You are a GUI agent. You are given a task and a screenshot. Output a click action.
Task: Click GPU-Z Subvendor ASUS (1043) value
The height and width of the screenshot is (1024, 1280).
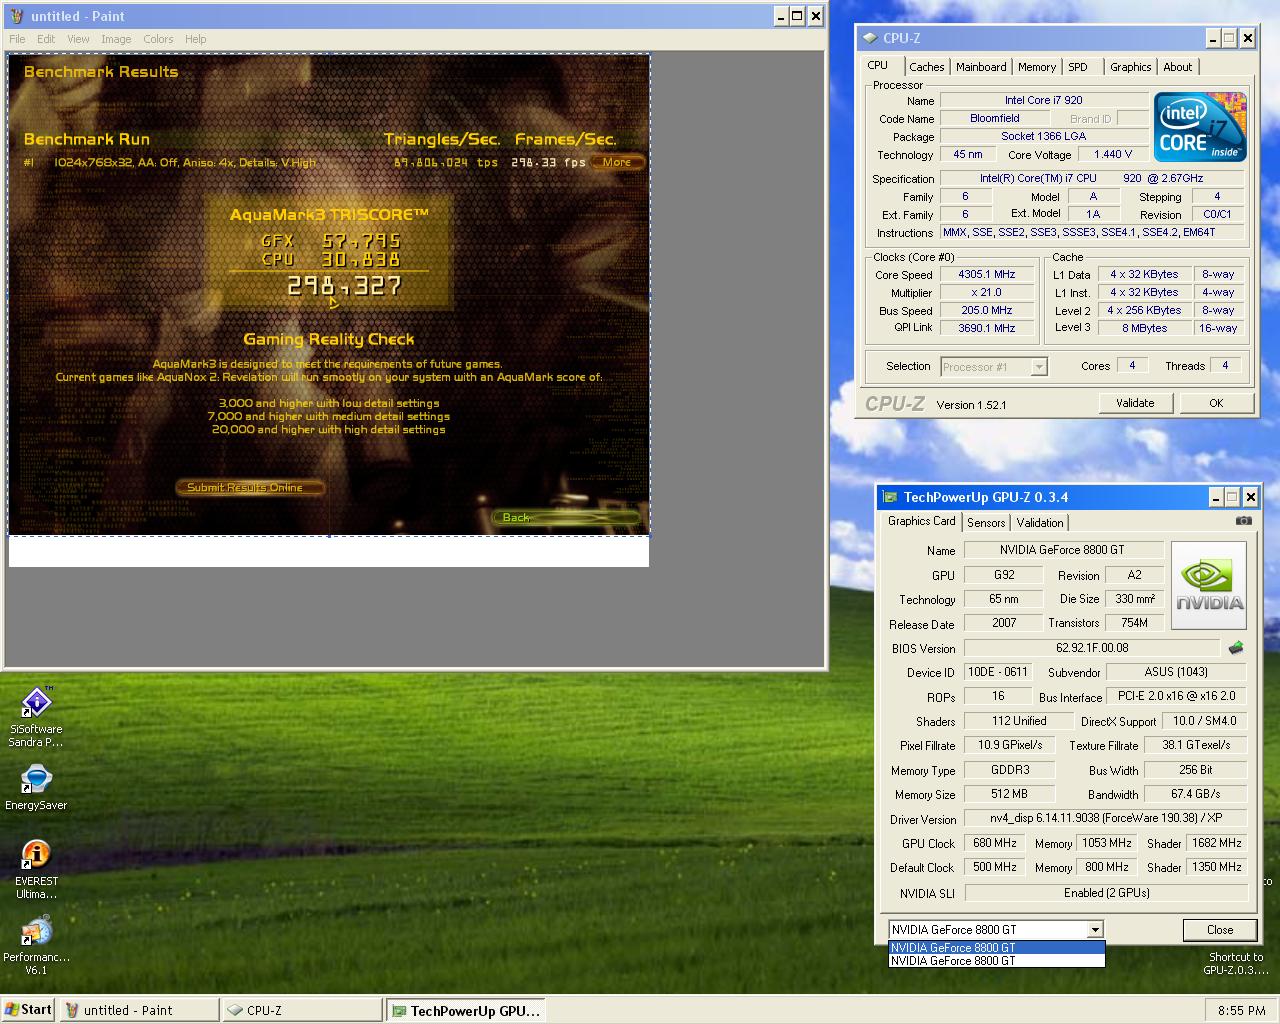point(1176,672)
